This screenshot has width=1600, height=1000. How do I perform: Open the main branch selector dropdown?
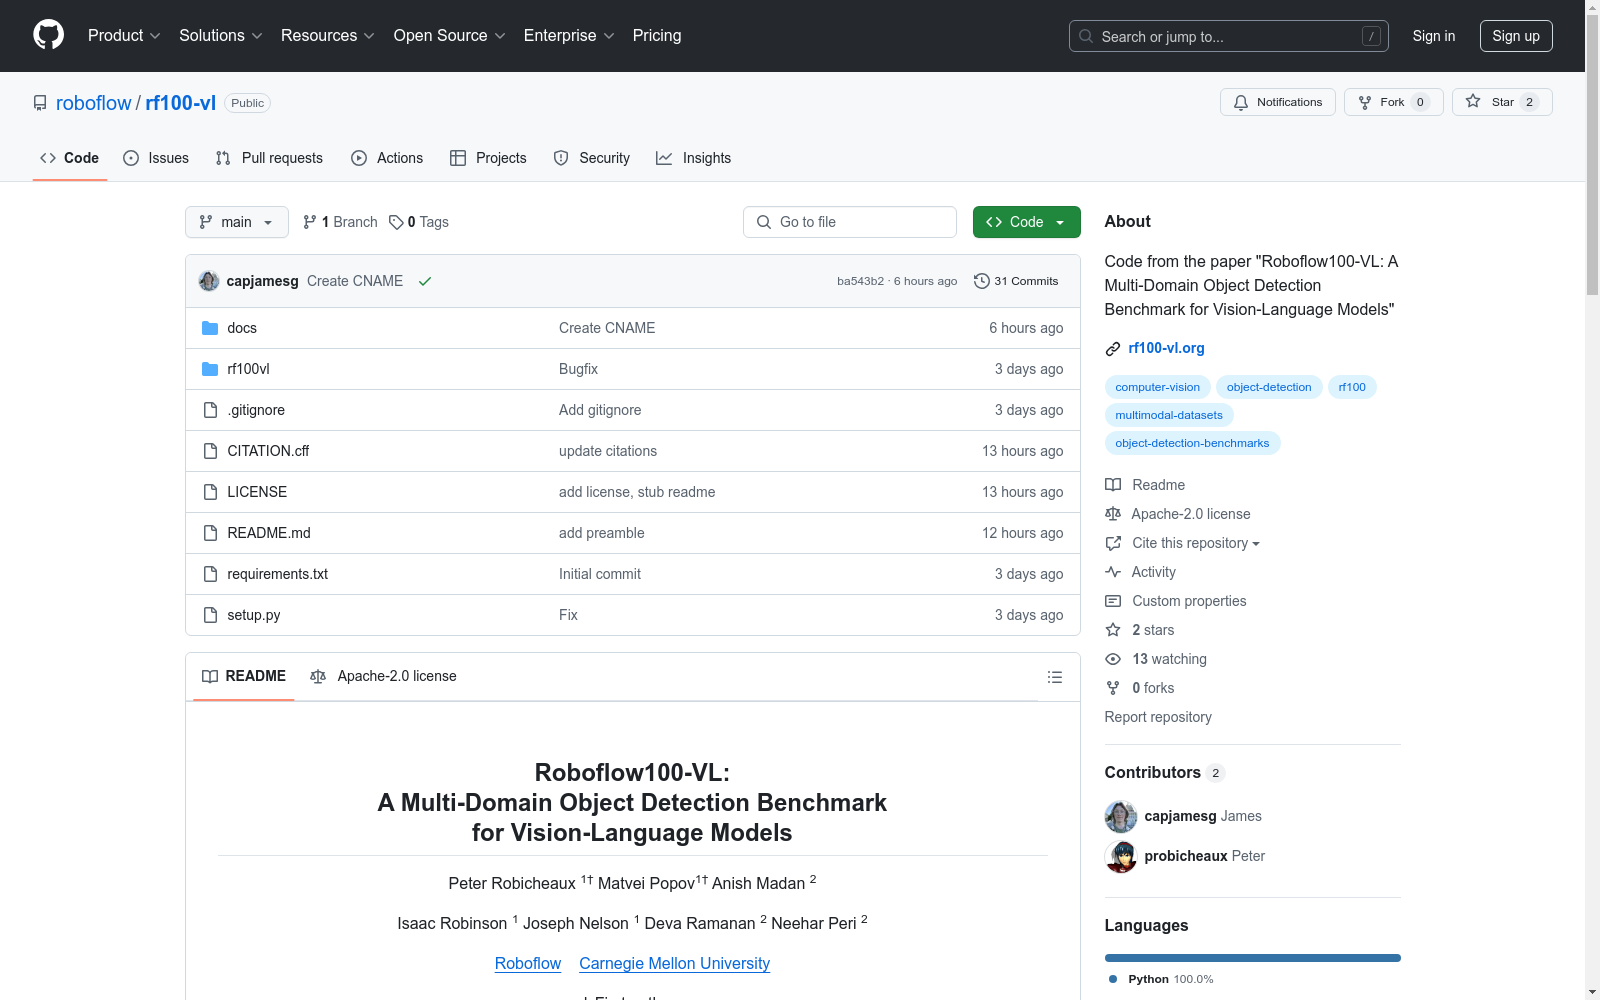237,222
